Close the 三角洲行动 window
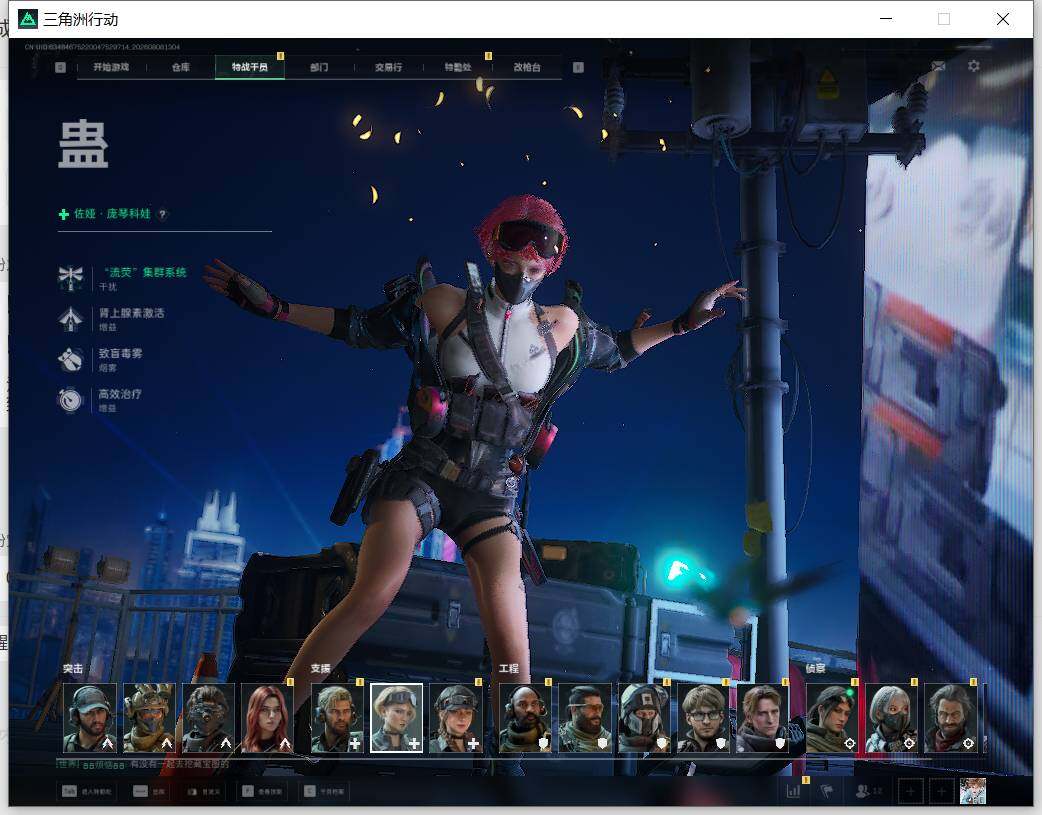 1003,19
